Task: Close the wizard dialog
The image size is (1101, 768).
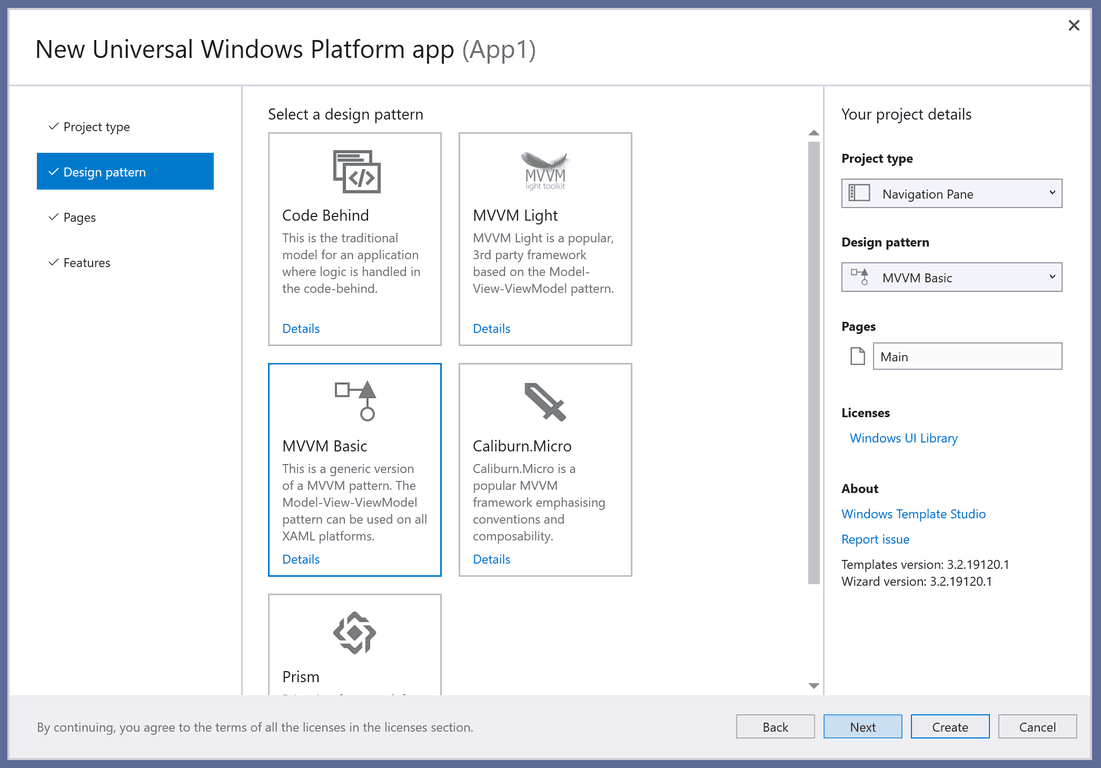Action: click(x=1074, y=25)
